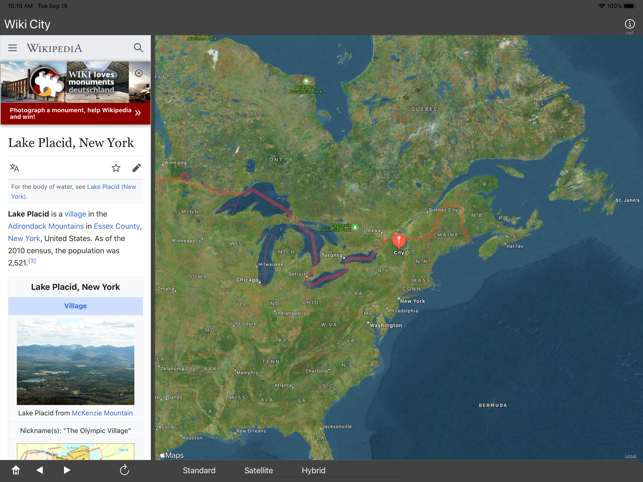Dismiss the Wiki Loves Monuments banner
The width and height of the screenshot is (643, 482).
(139, 73)
